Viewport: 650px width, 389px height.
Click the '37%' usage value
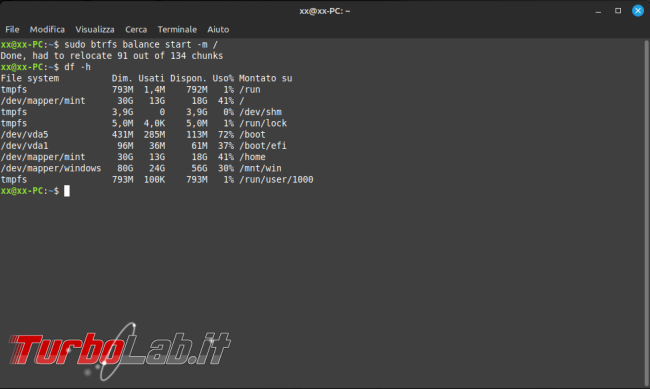226,146
